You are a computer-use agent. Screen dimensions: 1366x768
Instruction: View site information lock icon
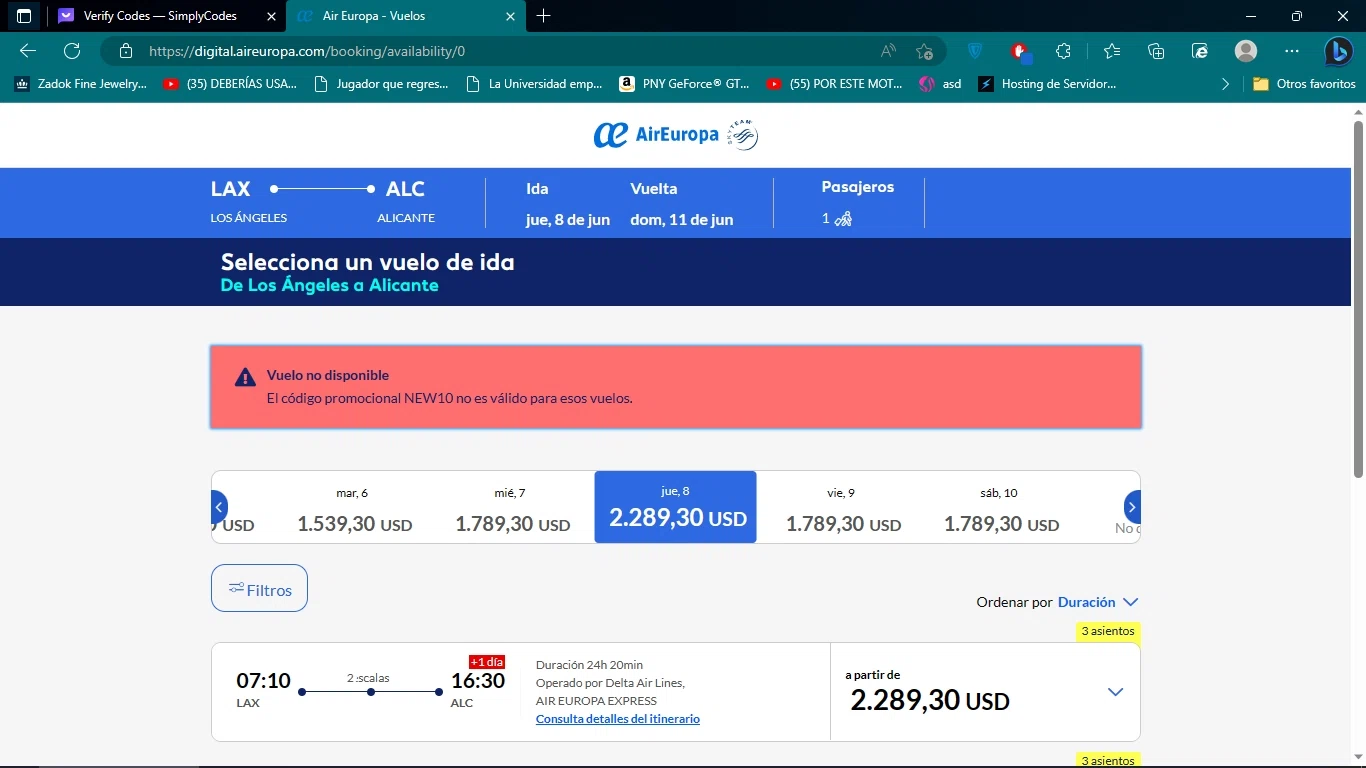tap(125, 51)
